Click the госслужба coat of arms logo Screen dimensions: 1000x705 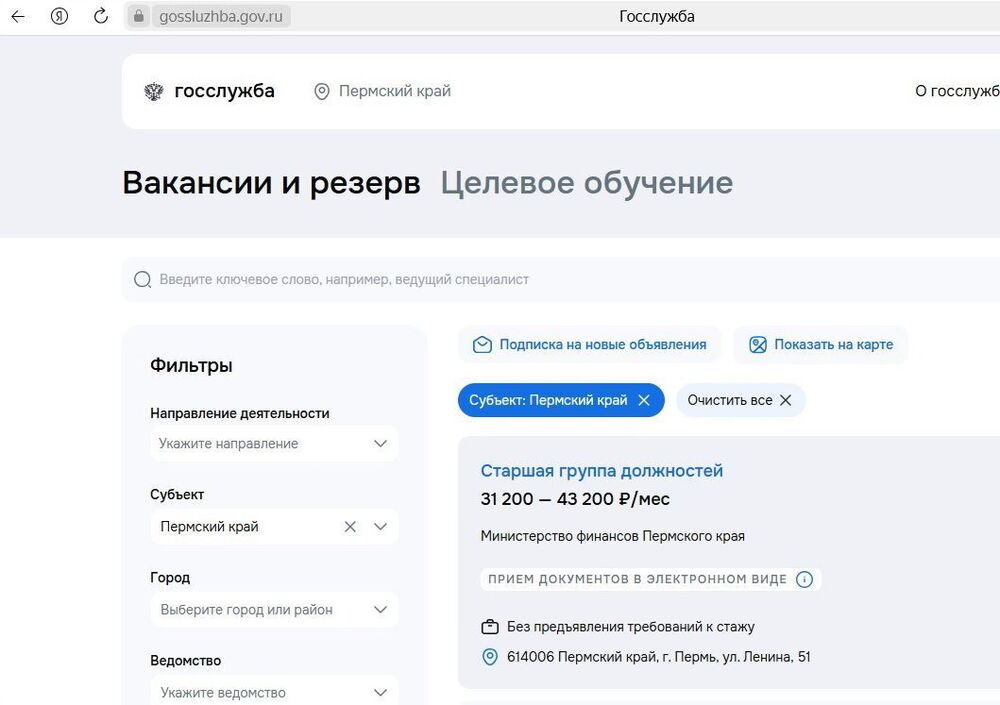click(154, 91)
